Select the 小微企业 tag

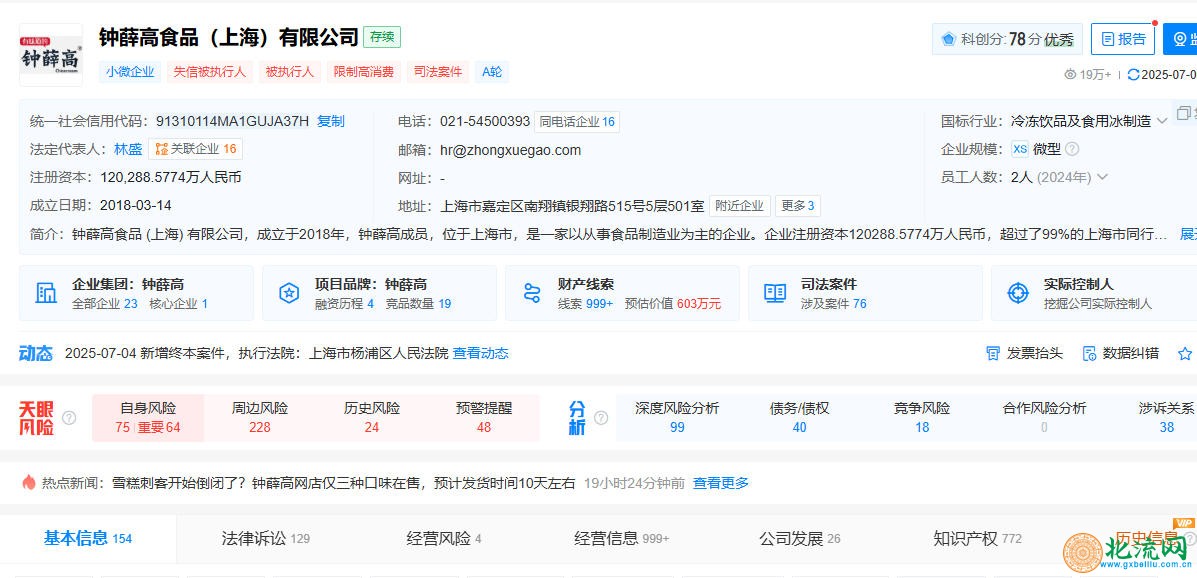[131, 72]
